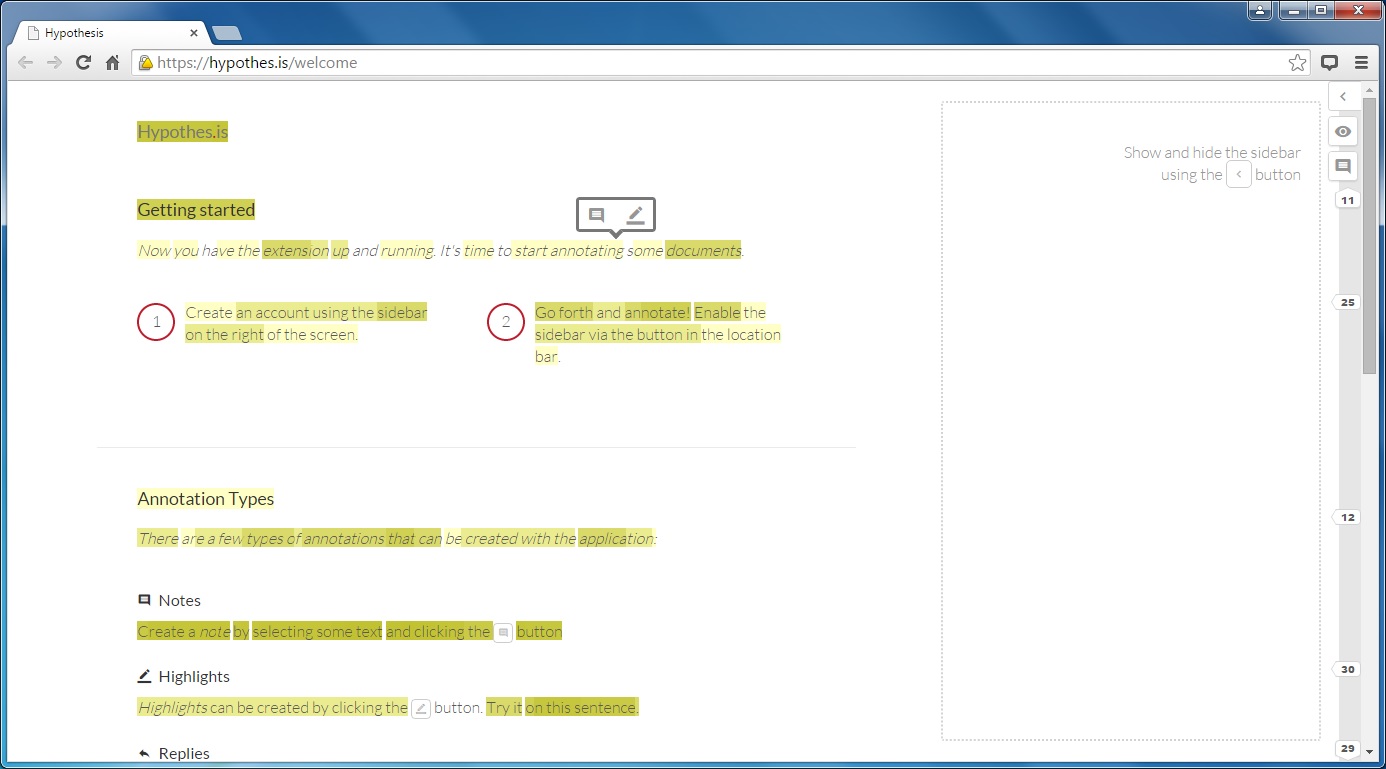This screenshot has height=769, width=1386.
Task: Click the highlighted text 'Go forth and annotate!'
Action: pyautogui.click(x=612, y=312)
